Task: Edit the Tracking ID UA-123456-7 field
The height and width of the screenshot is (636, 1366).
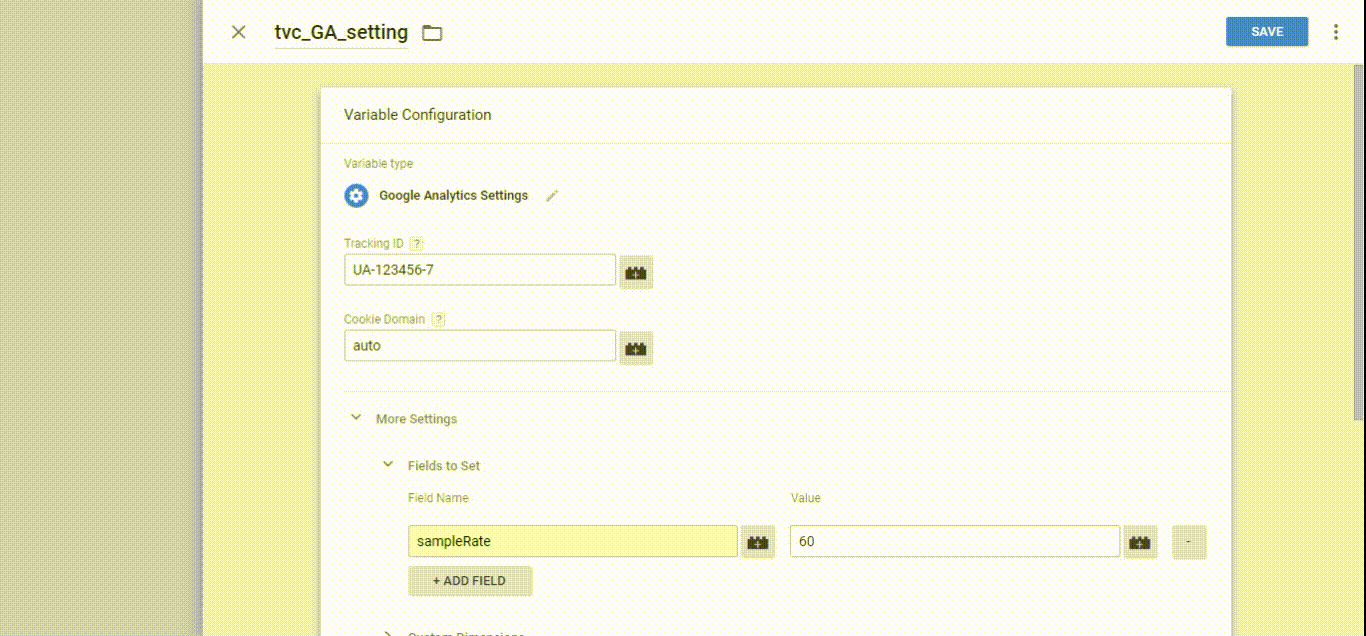Action: tap(480, 270)
